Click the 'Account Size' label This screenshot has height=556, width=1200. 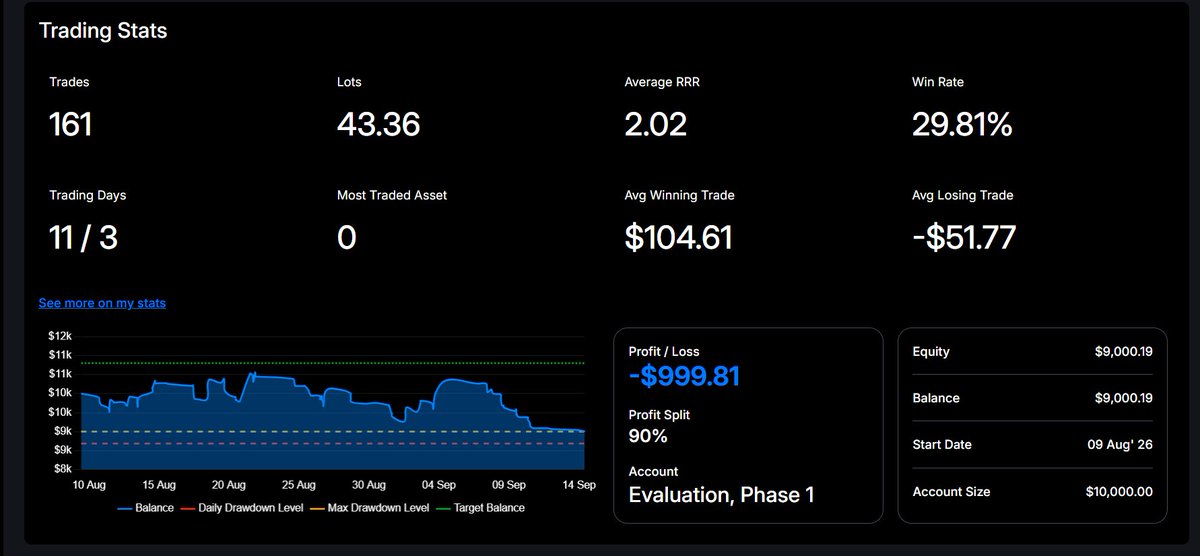[952, 492]
